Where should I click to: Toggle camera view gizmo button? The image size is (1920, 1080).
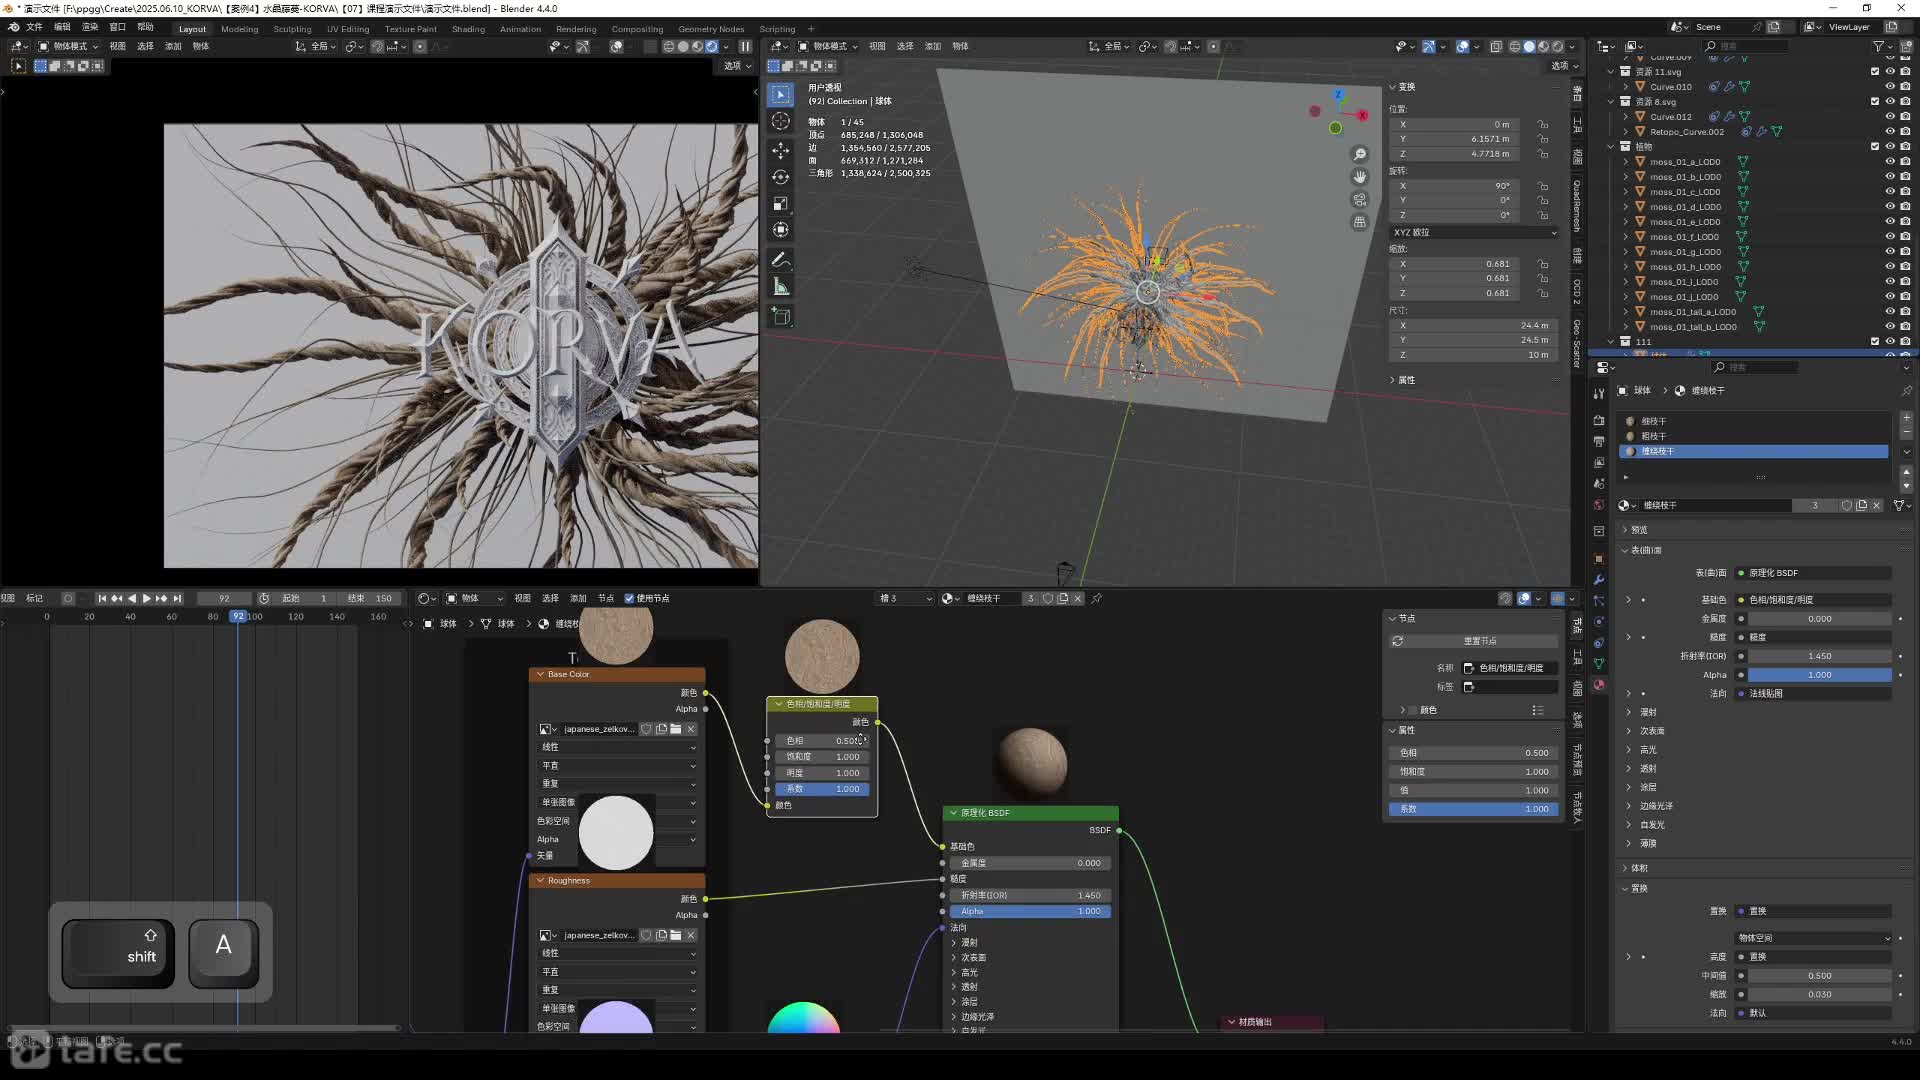1360,200
